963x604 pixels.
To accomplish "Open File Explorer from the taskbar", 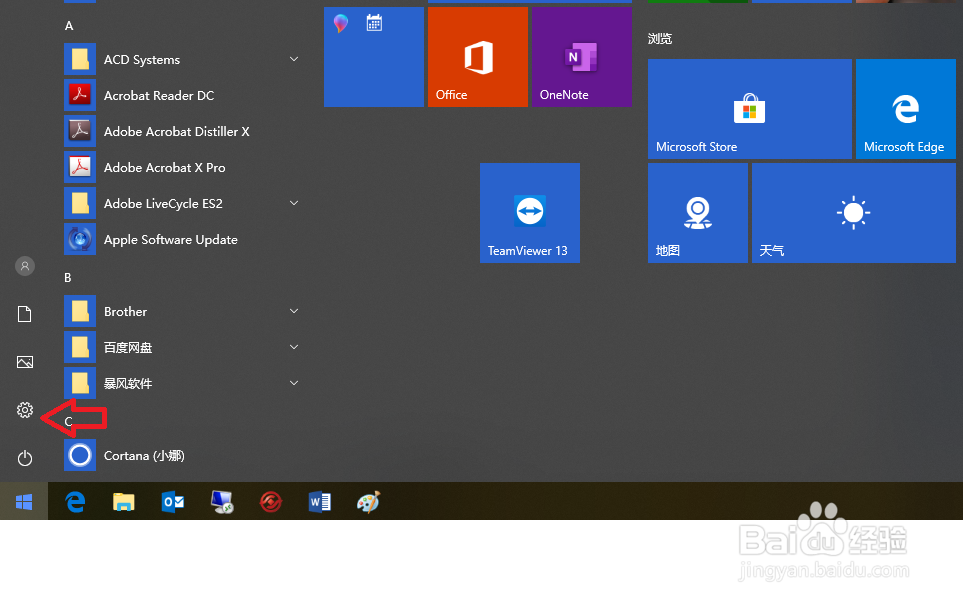I will 123,502.
